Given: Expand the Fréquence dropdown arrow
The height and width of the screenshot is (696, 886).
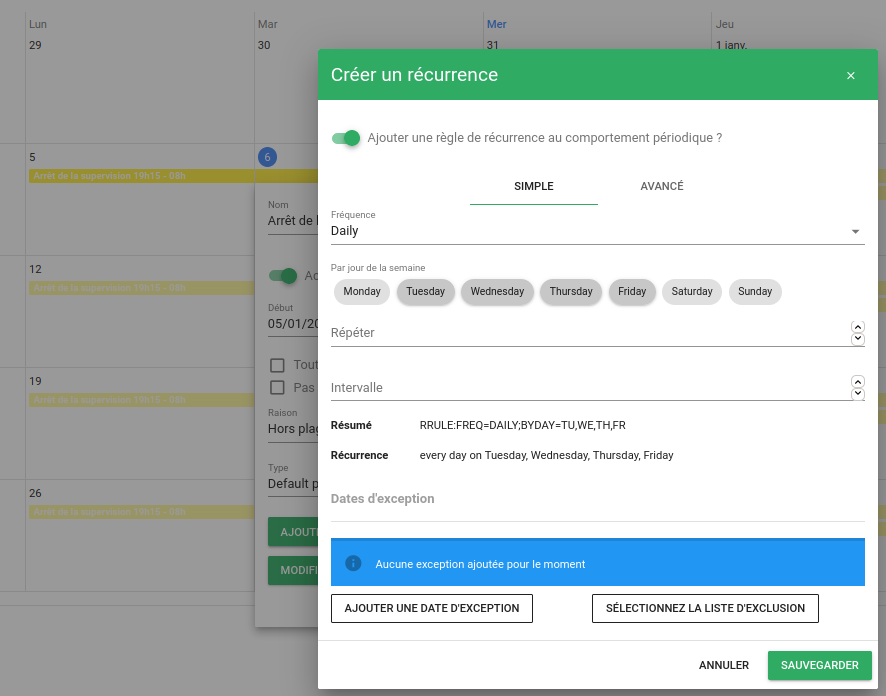Looking at the screenshot, I should pyautogui.click(x=855, y=232).
